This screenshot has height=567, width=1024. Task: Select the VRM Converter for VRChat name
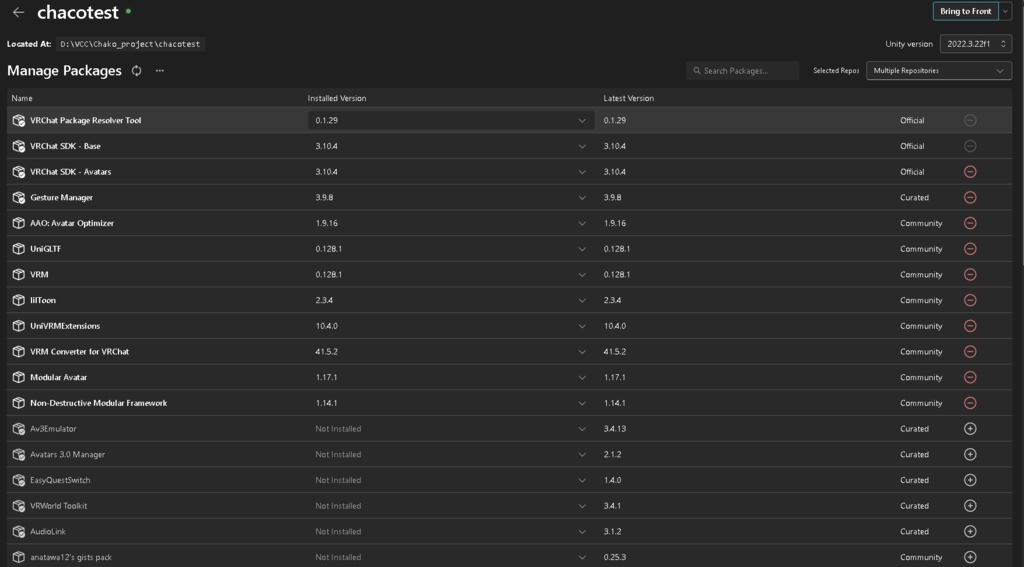80,351
